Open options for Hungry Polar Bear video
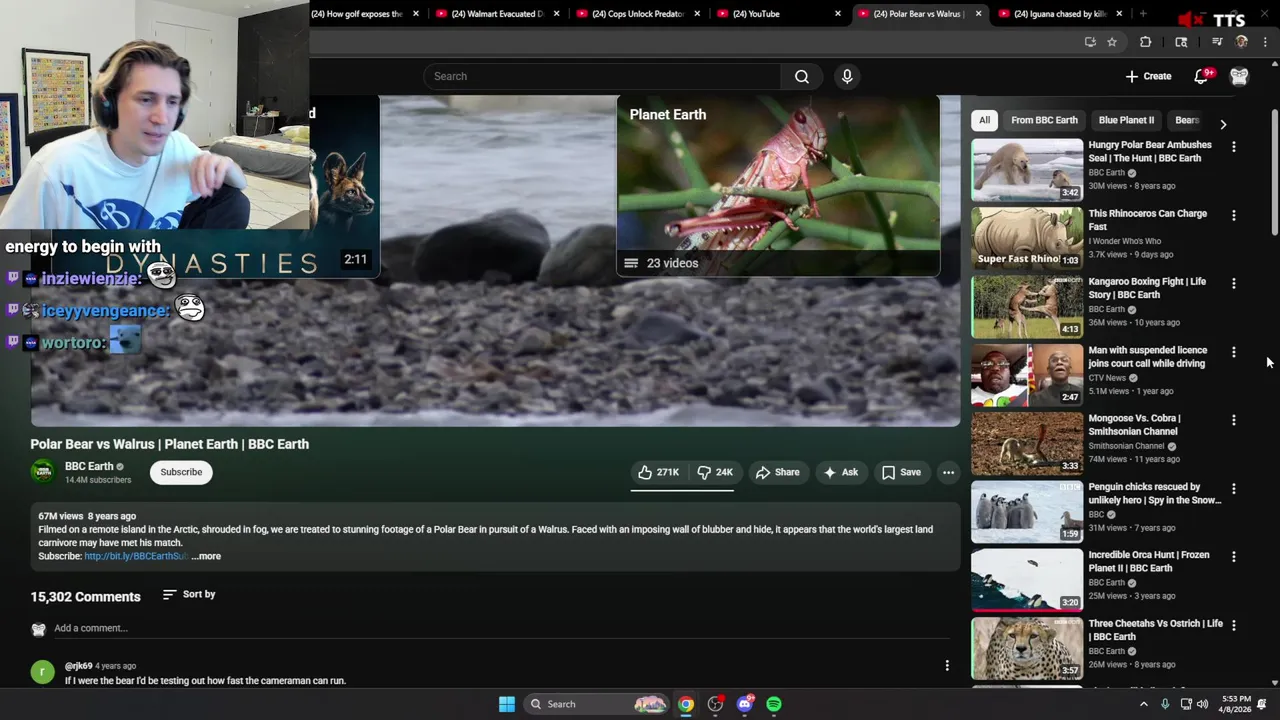The height and width of the screenshot is (720, 1280). click(1234, 147)
